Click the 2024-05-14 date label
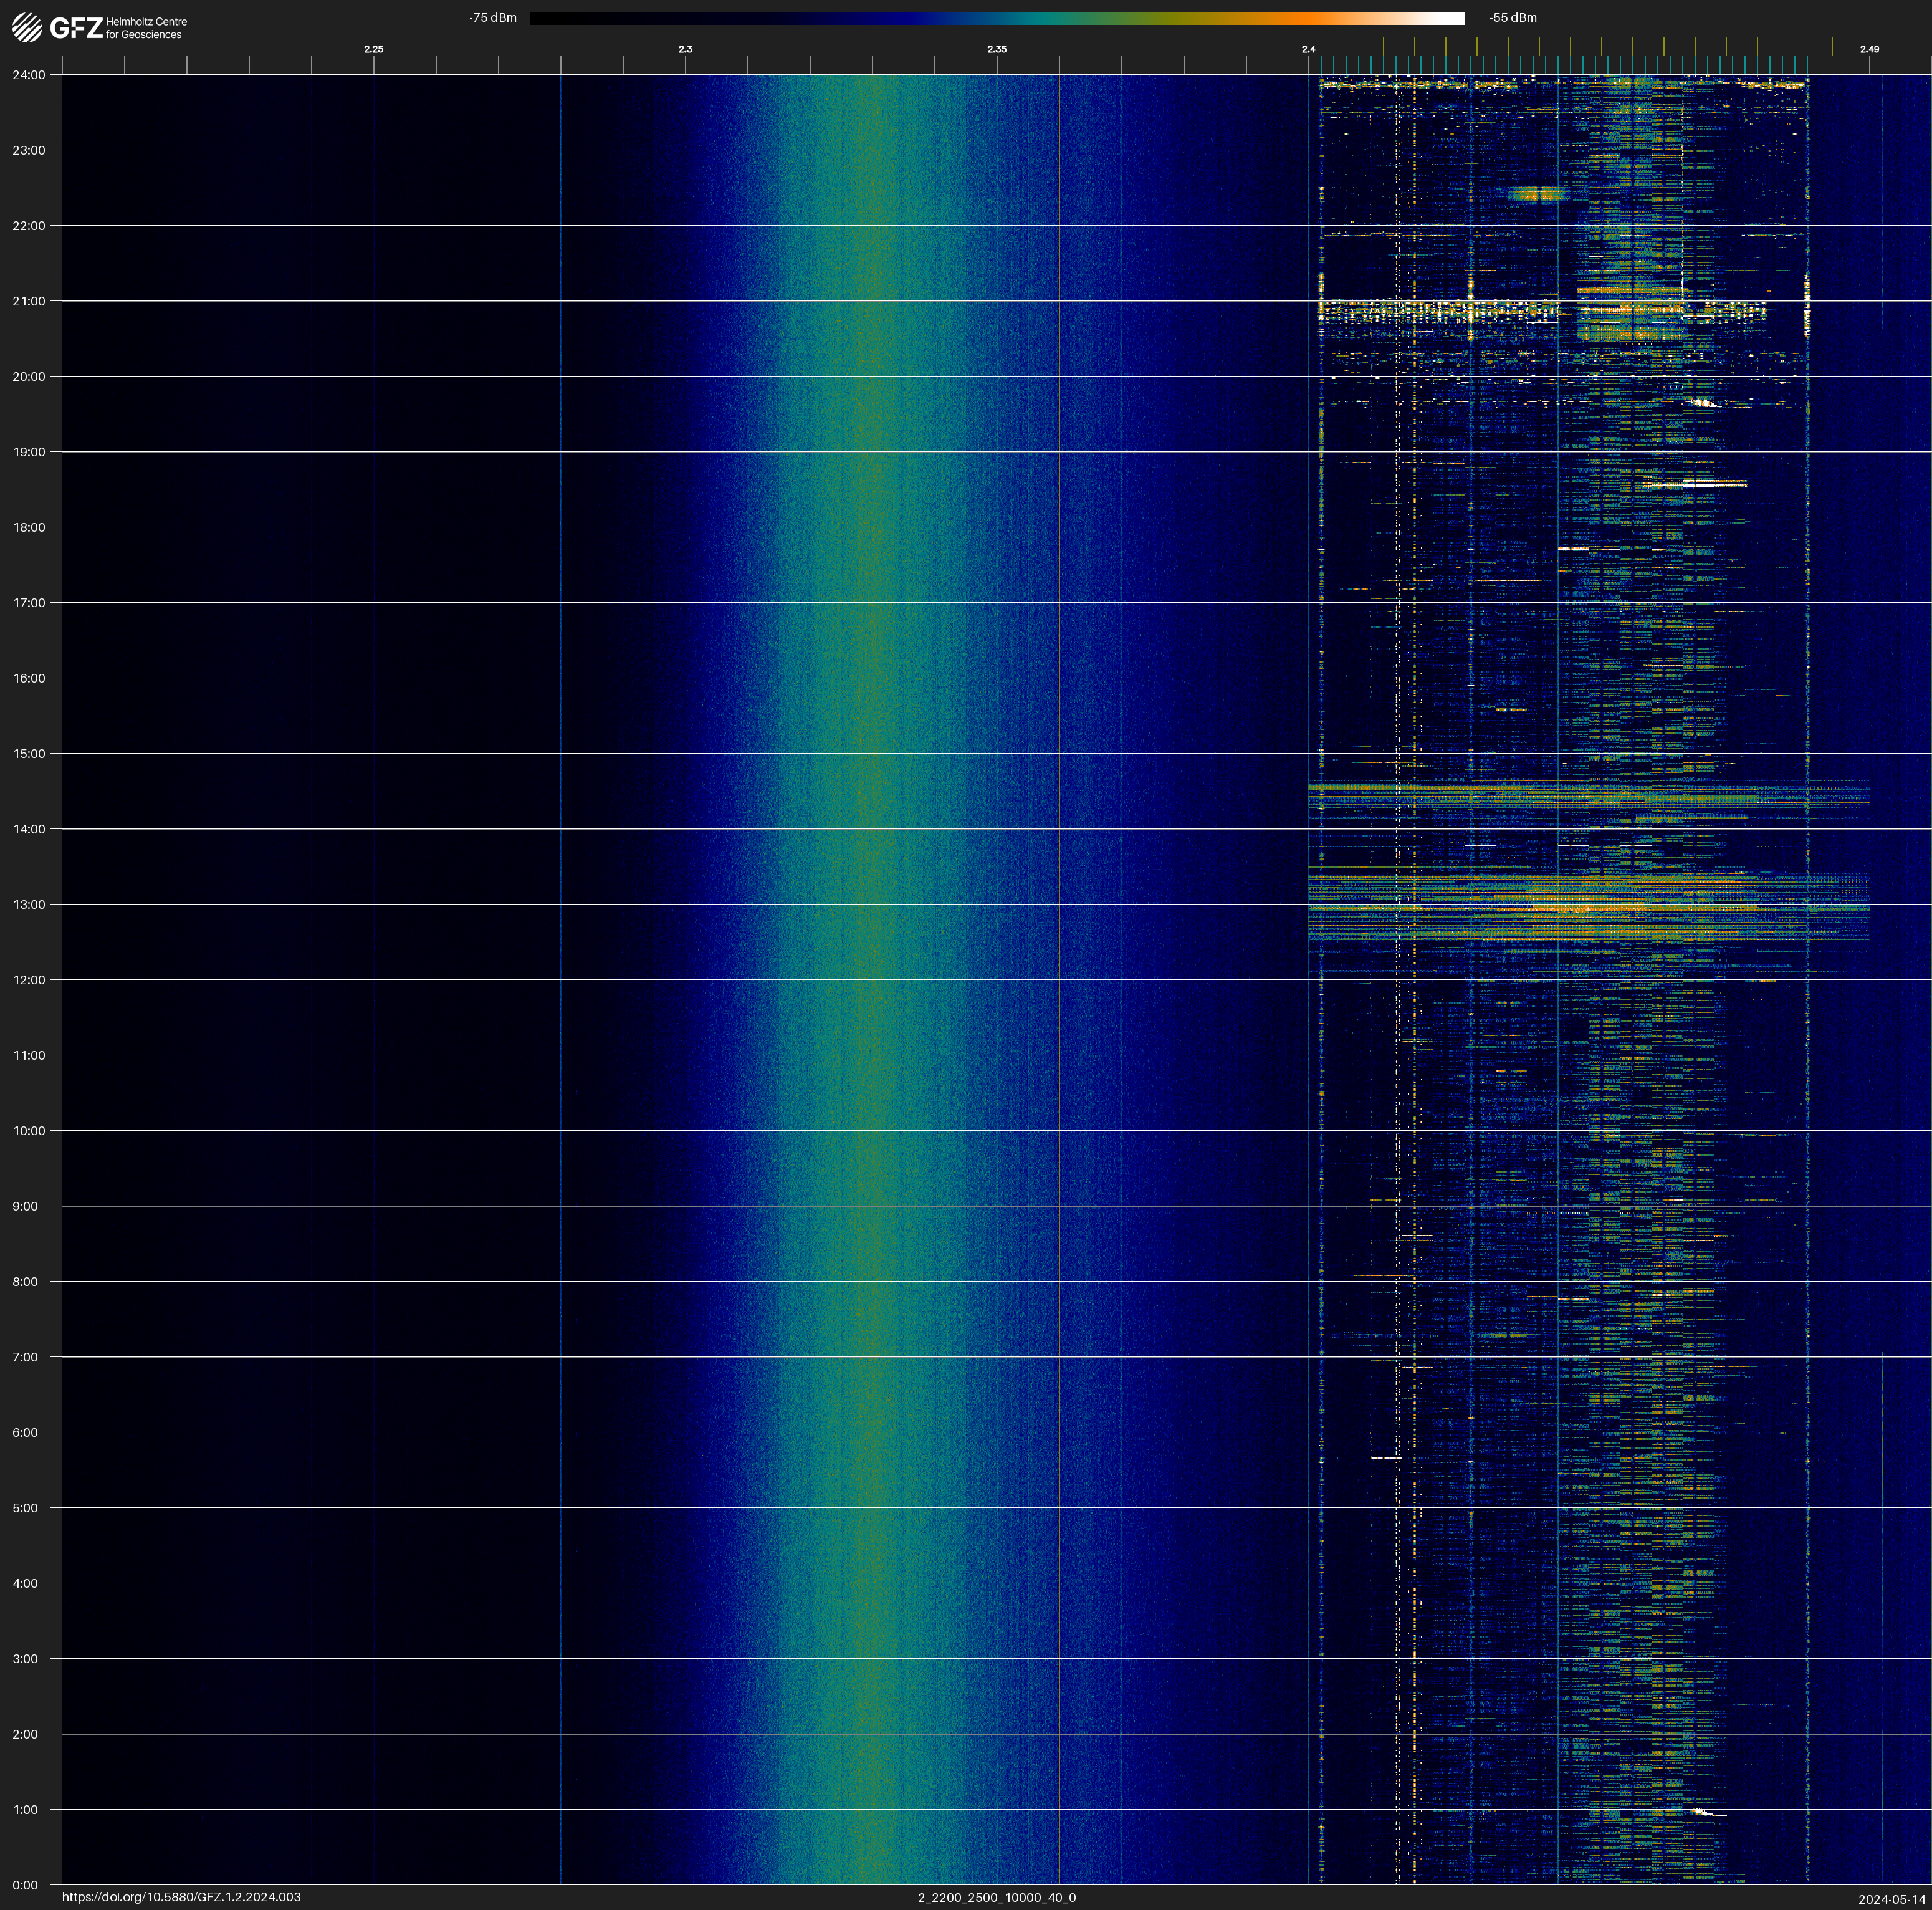1932x1910 pixels. click(x=1891, y=1898)
